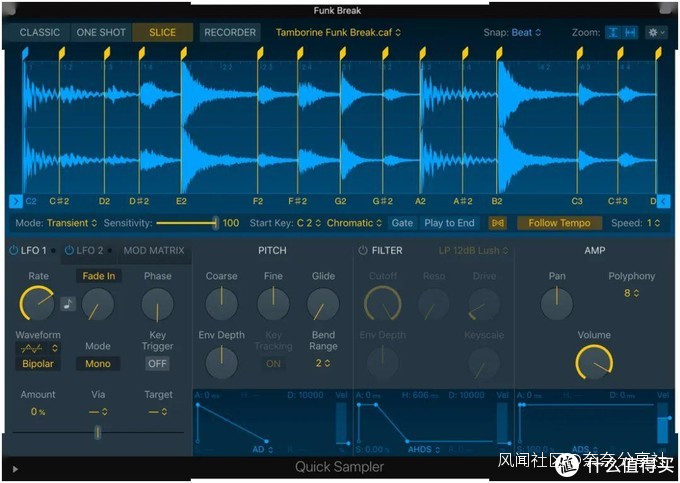Viewport: 680px width, 483px height.
Task: Open the Snap Beat dropdown
Action: [x=526, y=32]
